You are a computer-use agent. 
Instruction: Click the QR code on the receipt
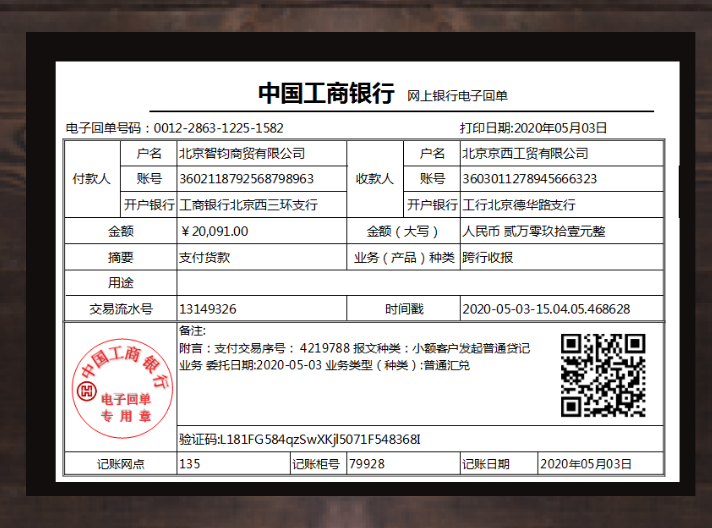pyautogui.click(x=603, y=375)
